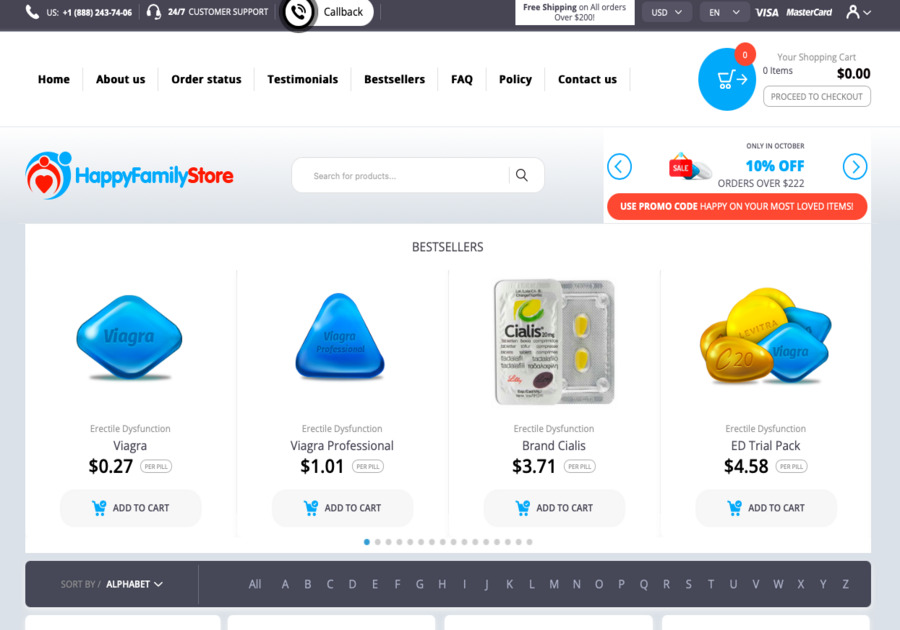Go to the FAQ page
This screenshot has width=900, height=630.
(461, 79)
